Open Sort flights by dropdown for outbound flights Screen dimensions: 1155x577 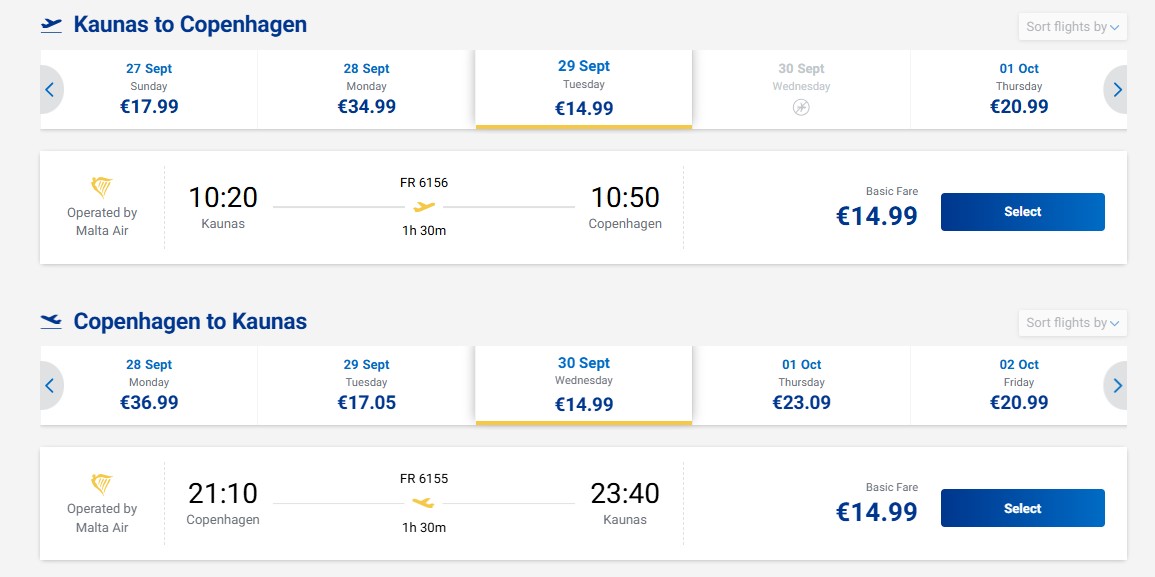click(x=1072, y=27)
